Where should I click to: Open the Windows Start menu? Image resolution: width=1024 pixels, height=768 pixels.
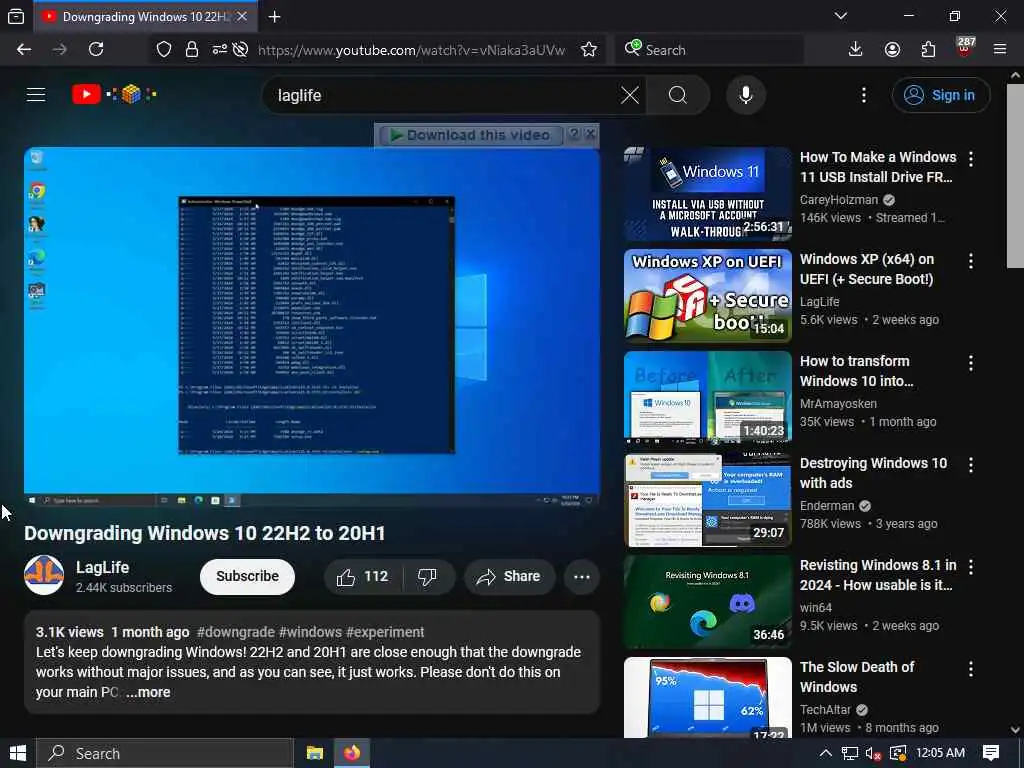pos(18,754)
